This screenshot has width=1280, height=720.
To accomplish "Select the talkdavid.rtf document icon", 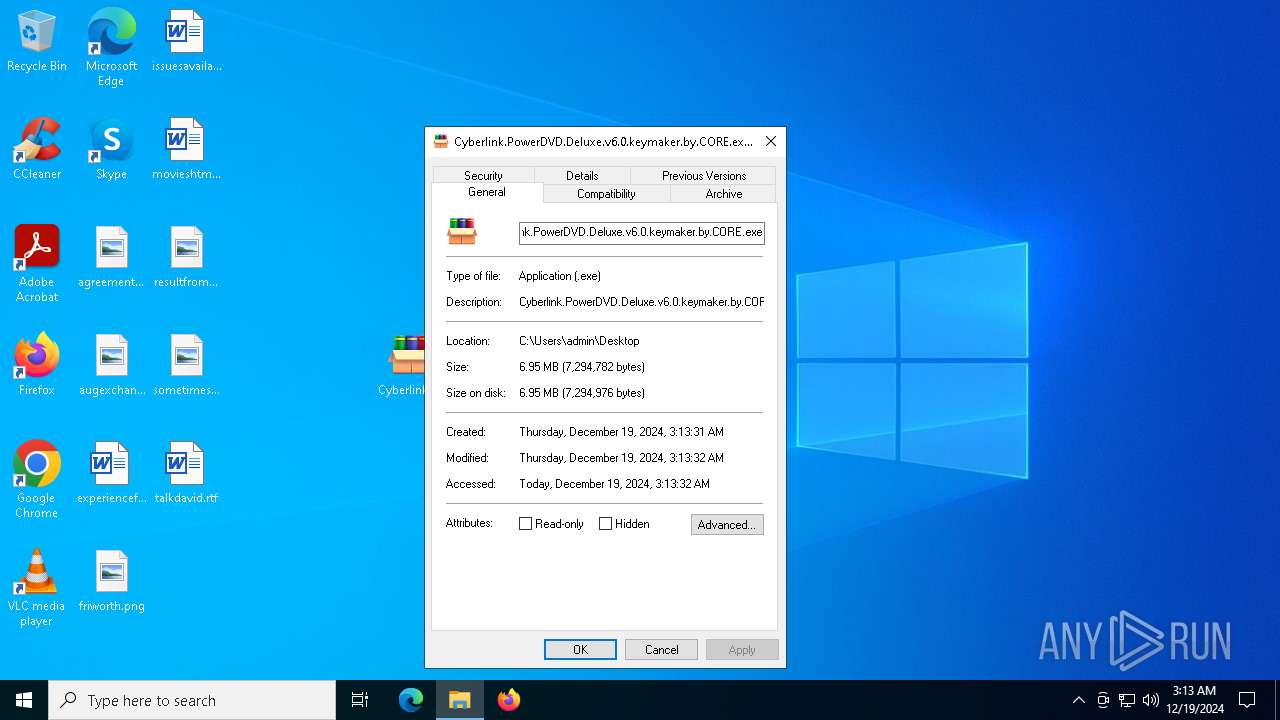I will [x=186, y=474].
